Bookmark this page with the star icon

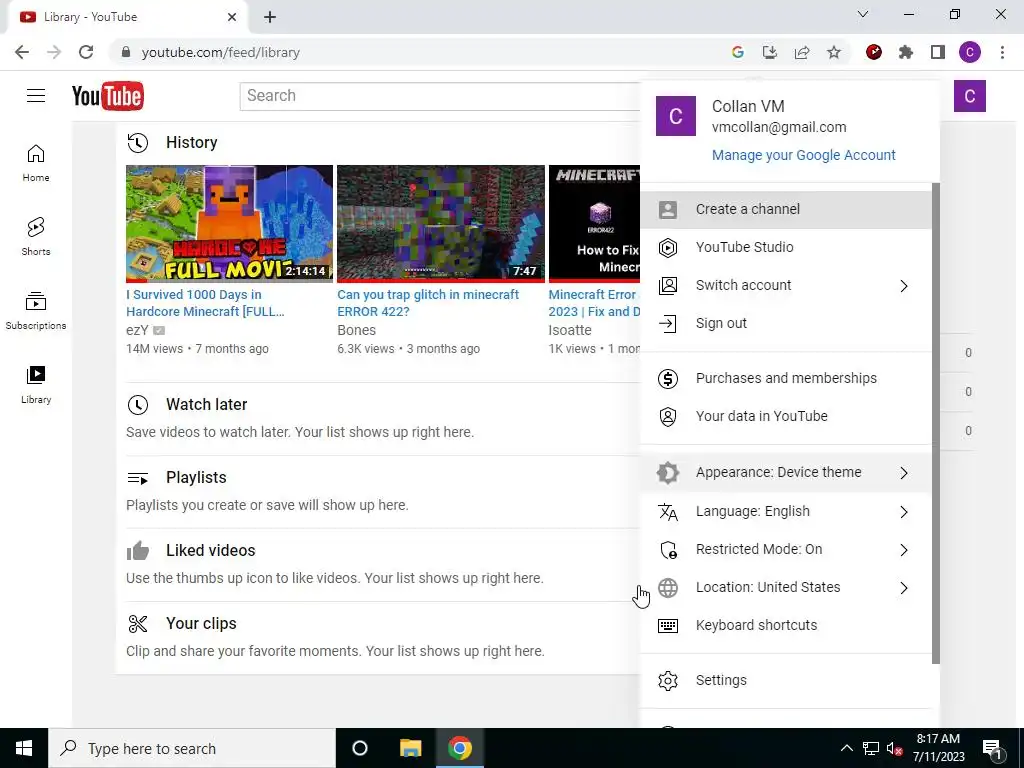point(834,52)
